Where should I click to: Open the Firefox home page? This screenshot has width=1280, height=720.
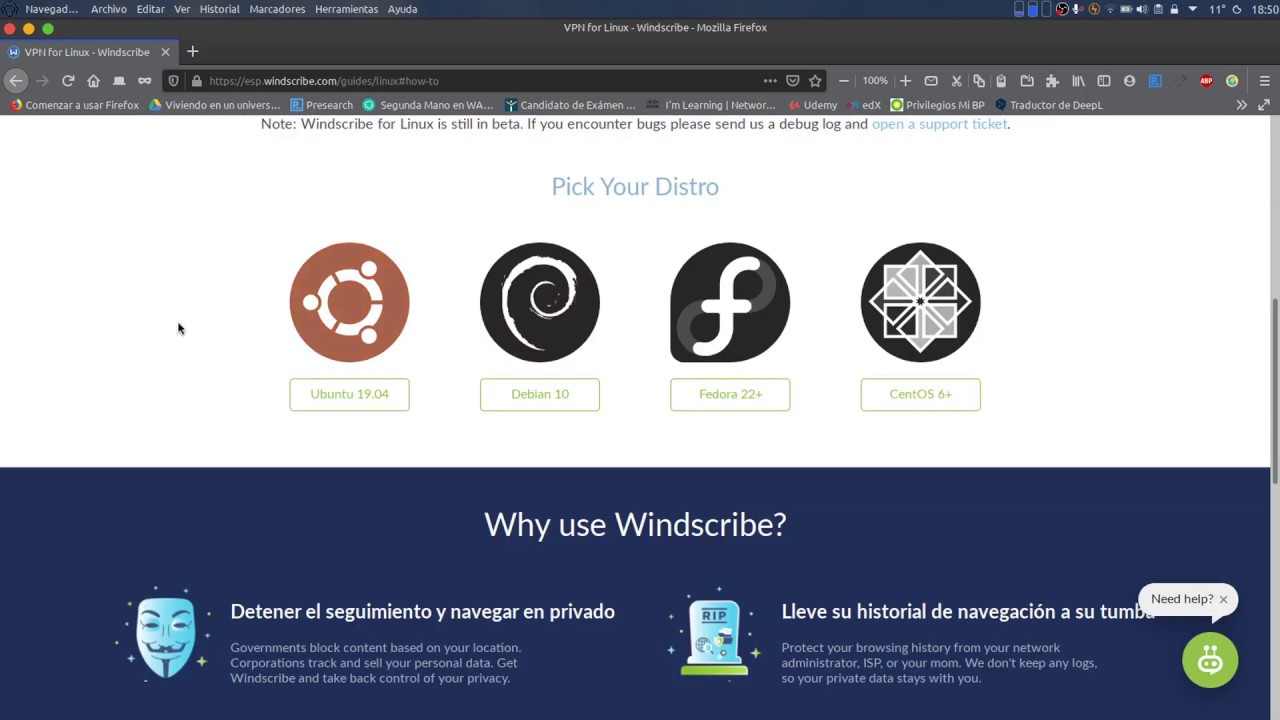click(x=93, y=81)
